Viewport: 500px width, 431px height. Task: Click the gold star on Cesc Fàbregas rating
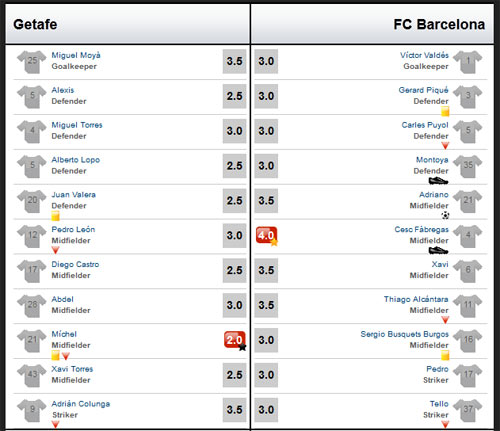(x=274, y=242)
